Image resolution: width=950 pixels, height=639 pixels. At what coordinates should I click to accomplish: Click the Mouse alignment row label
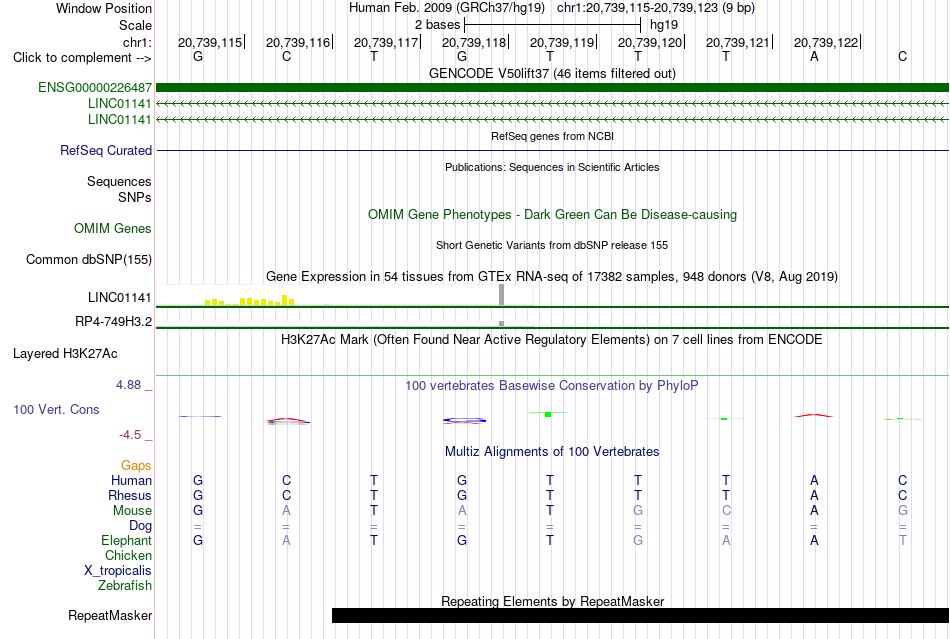point(132,511)
